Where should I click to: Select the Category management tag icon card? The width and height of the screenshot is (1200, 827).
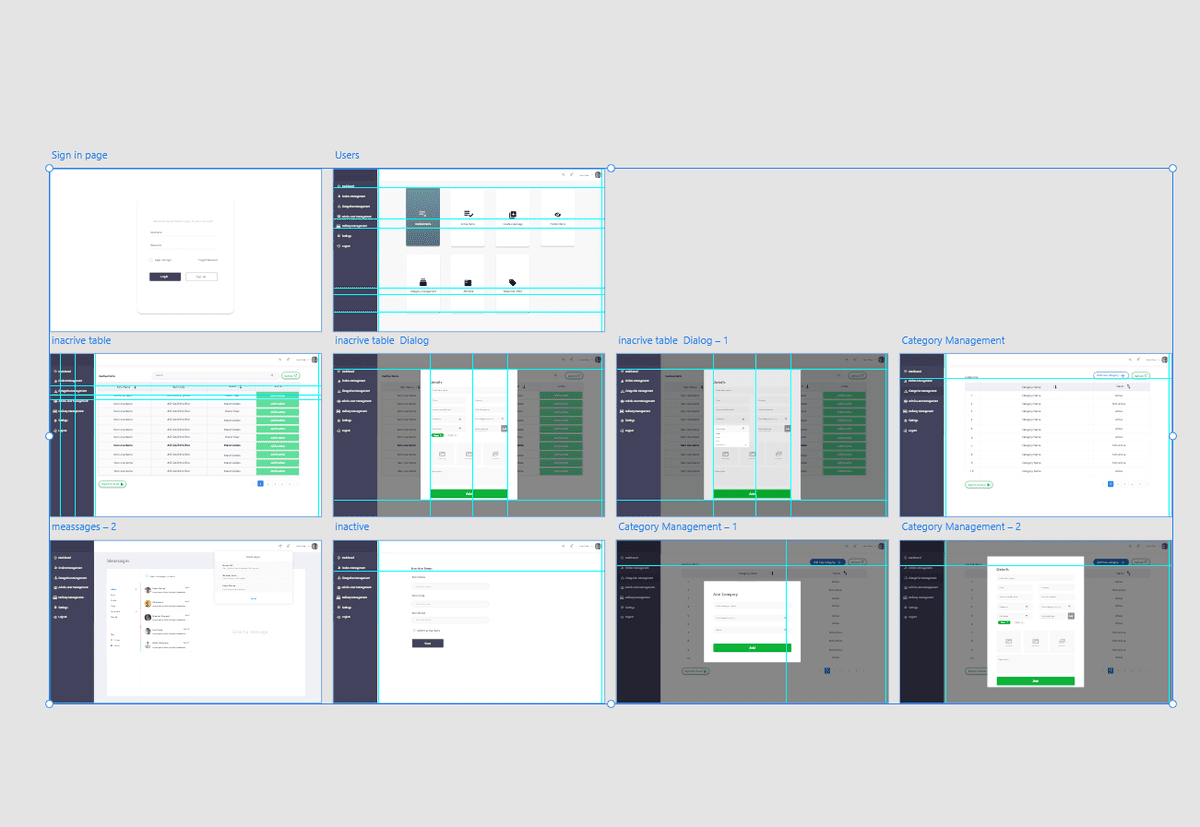424,282
